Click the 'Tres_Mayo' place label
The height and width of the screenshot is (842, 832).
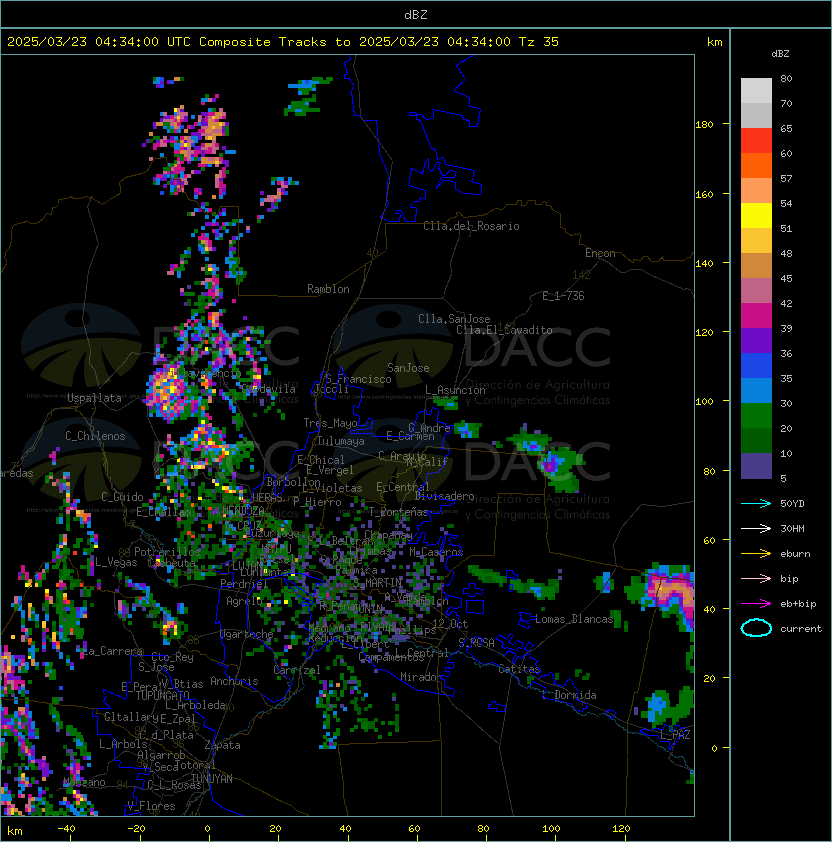tap(330, 423)
